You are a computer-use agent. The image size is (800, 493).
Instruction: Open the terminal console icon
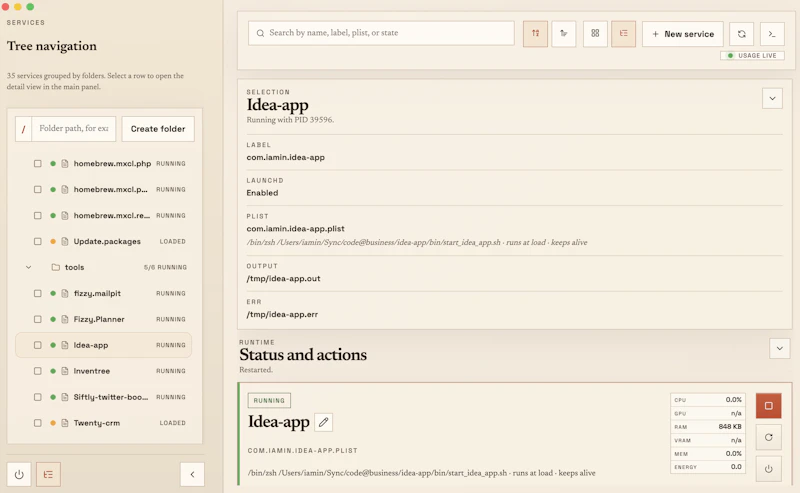[x=772, y=34]
